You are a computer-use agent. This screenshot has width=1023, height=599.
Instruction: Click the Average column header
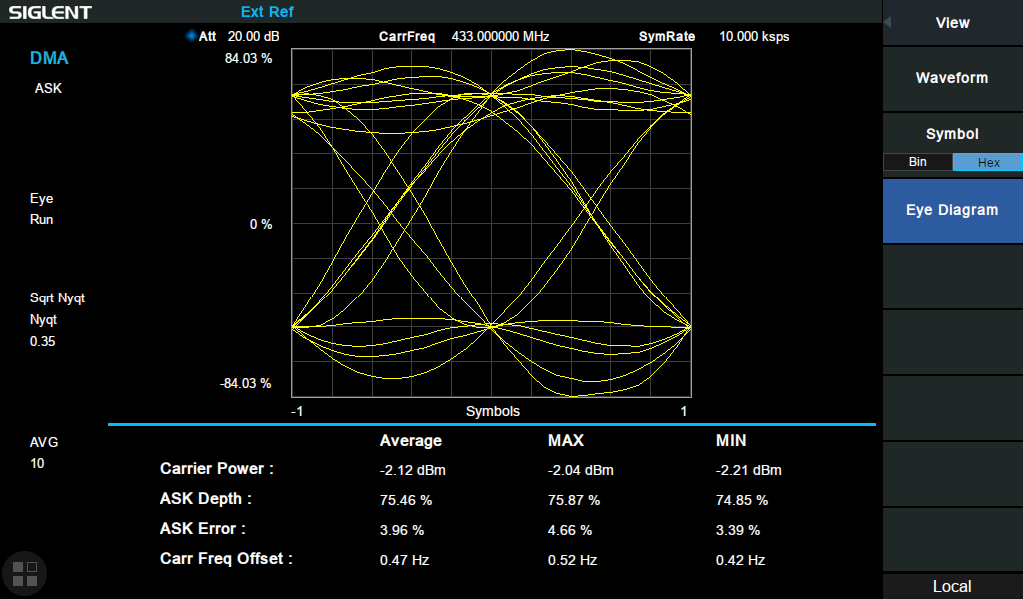(x=410, y=440)
